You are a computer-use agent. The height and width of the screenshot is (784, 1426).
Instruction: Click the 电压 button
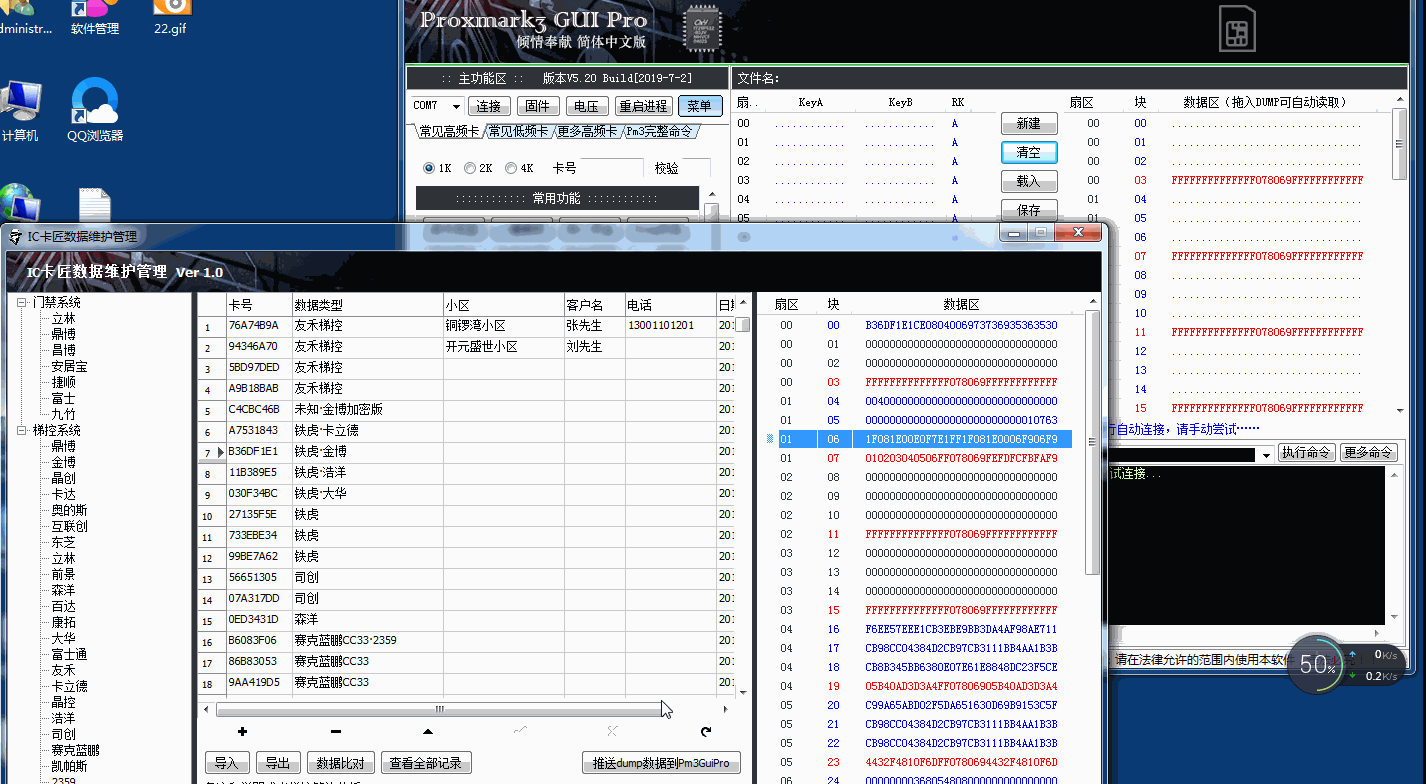pyautogui.click(x=586, y=106)
